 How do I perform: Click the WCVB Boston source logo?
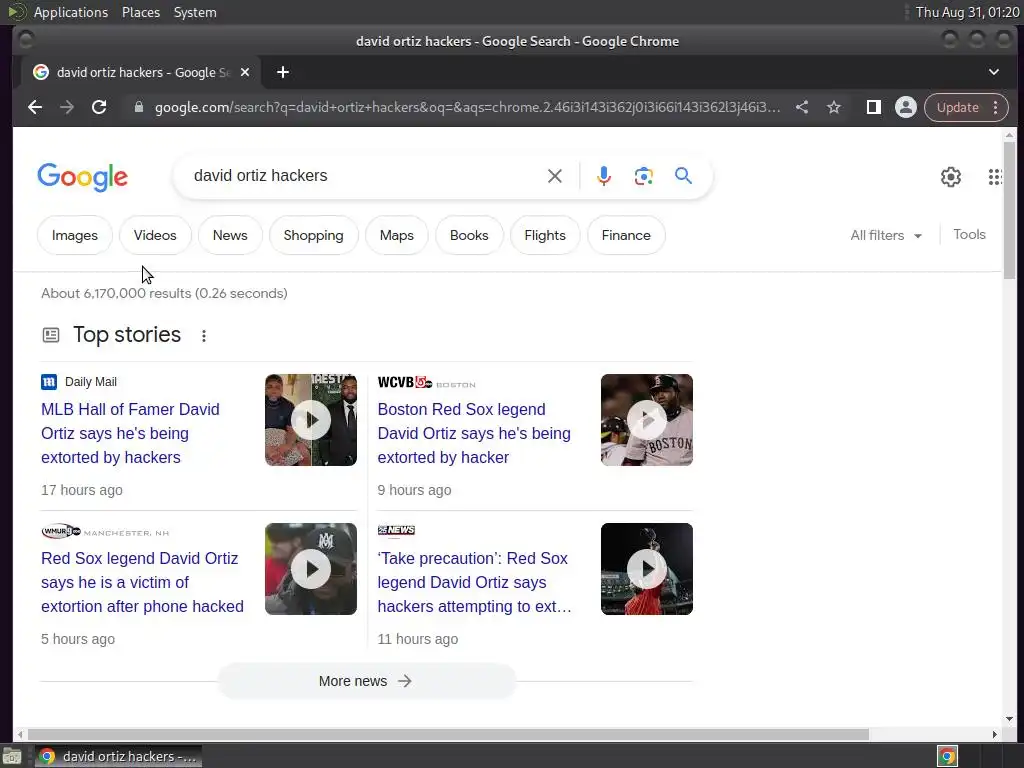click(x=426, y=383)
